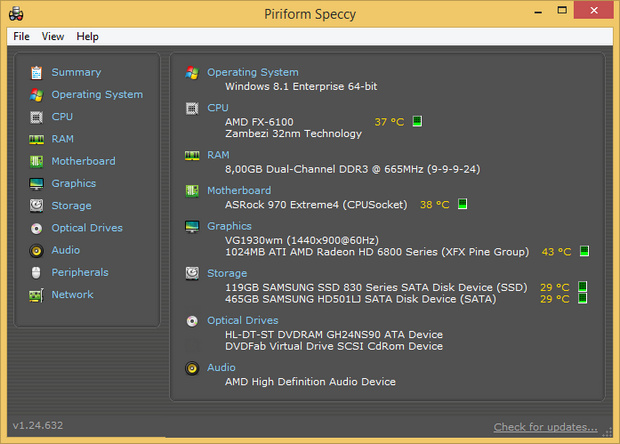Click the 38 °C motherboard temperature value
Image resolution: width=620 pixels, height=444 pixels.
435,204
